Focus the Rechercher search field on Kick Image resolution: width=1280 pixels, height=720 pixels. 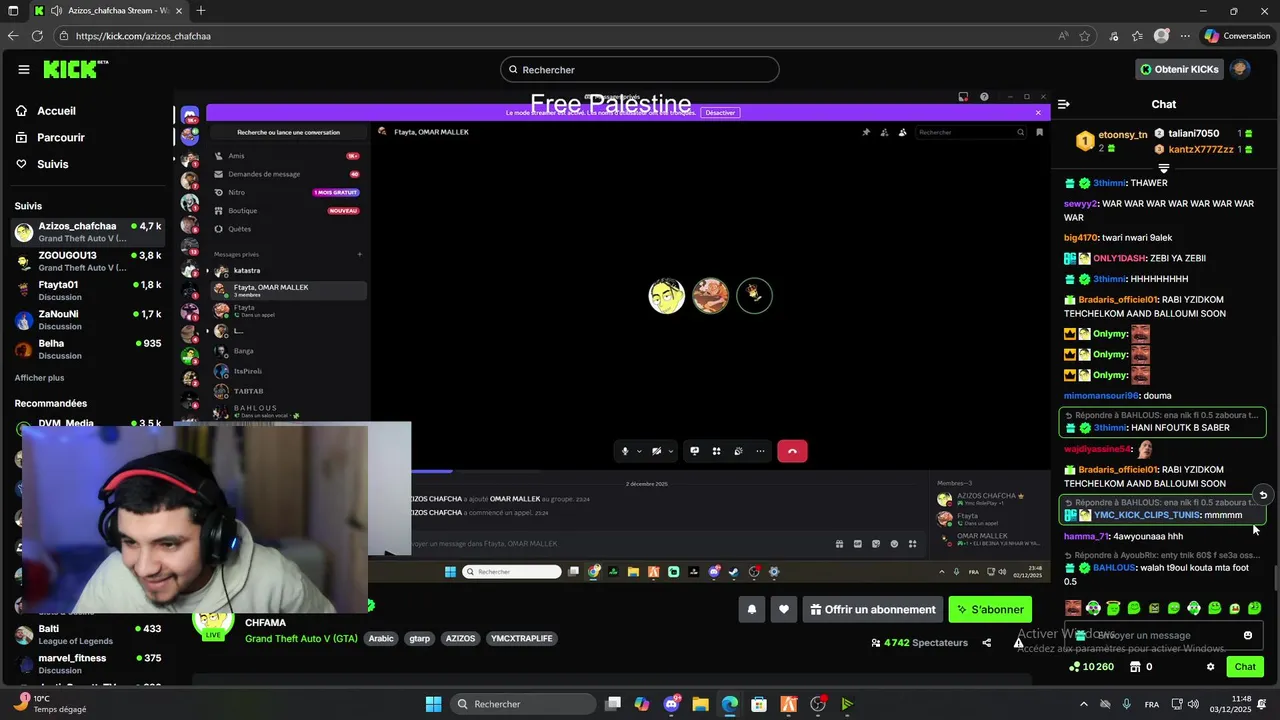pyautogui.click(x=640, y=70)
